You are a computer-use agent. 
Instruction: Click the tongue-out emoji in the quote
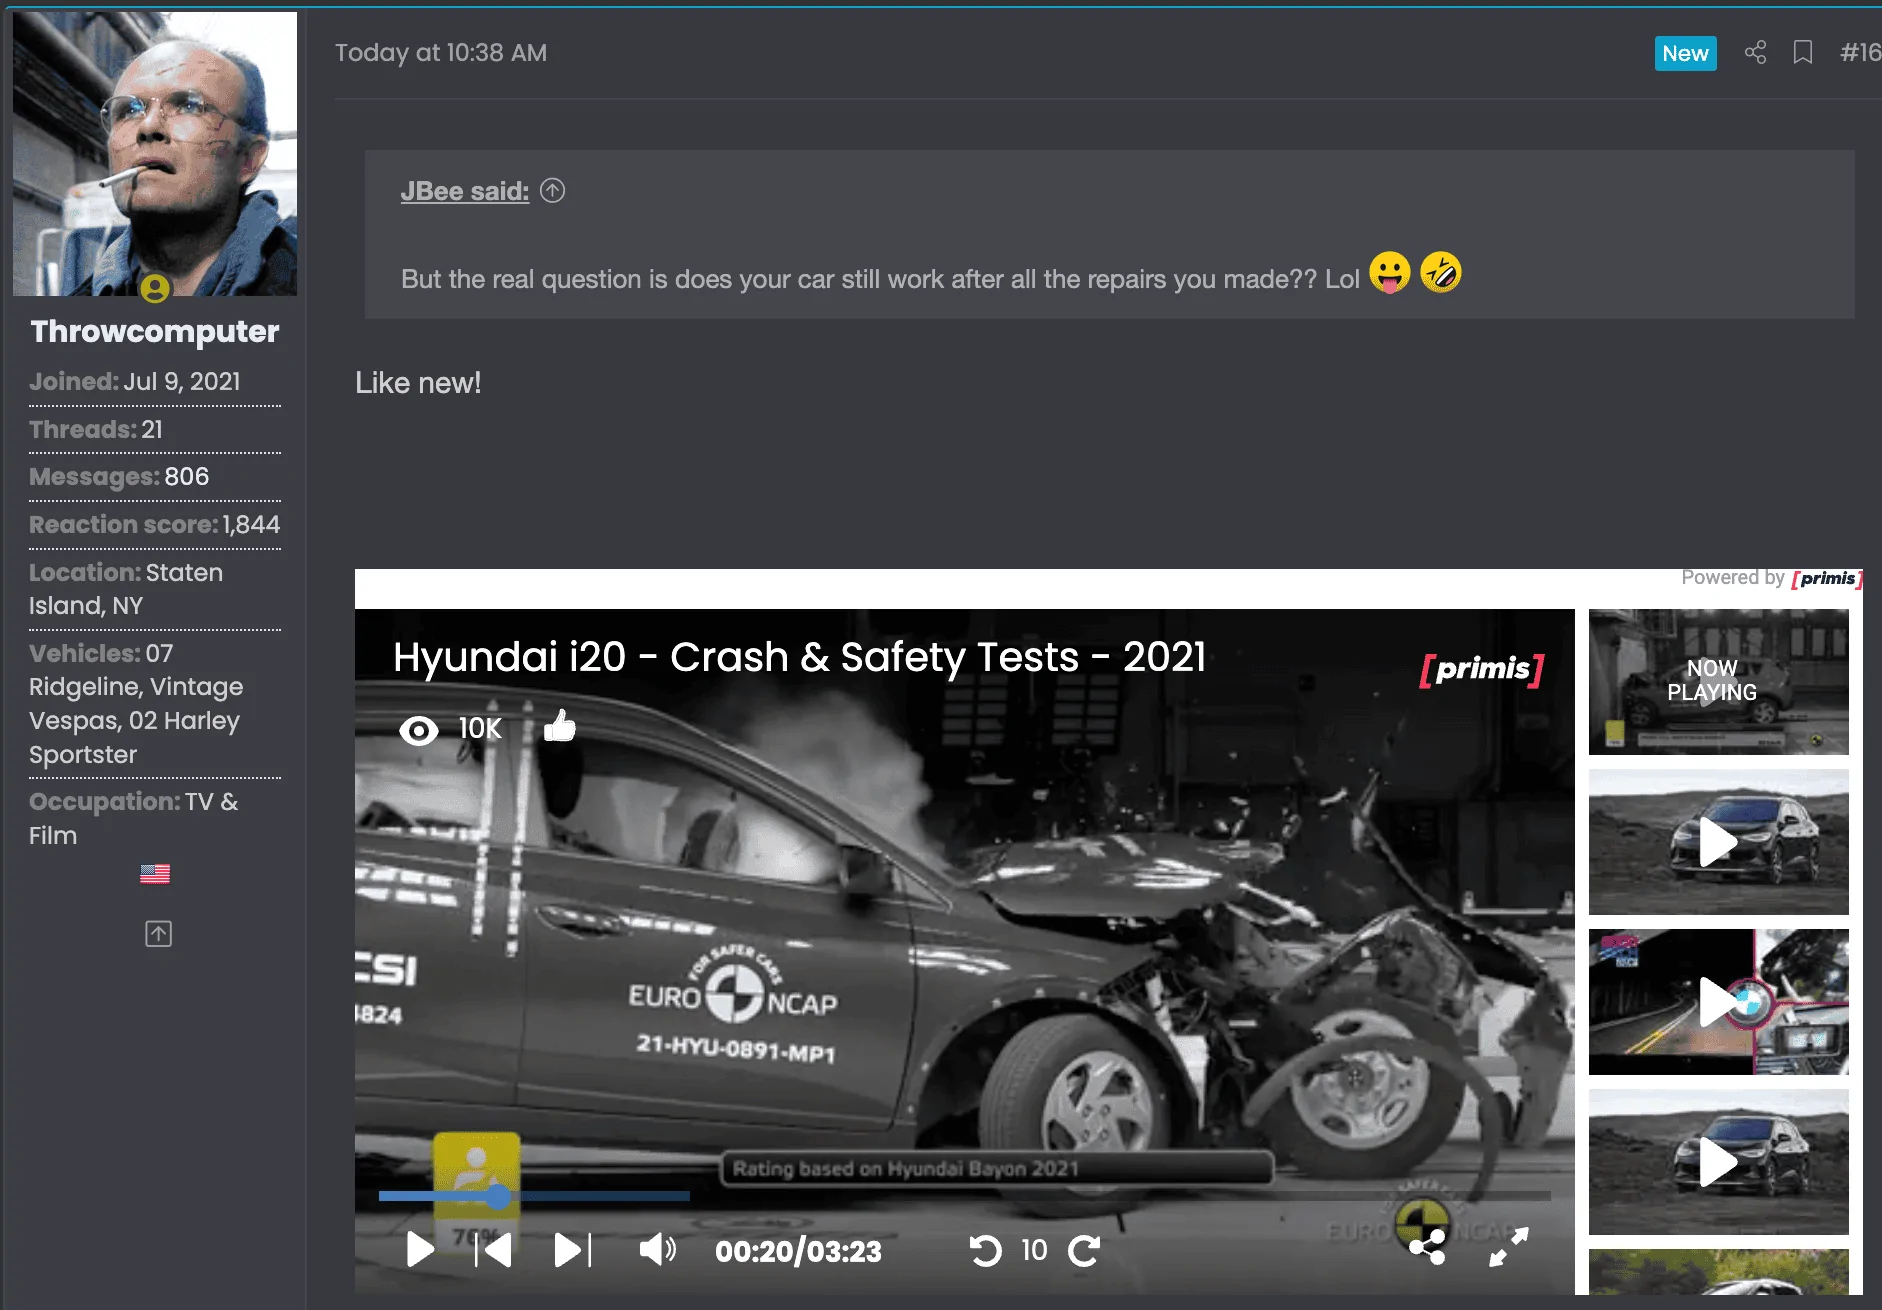coord(1390,272)
